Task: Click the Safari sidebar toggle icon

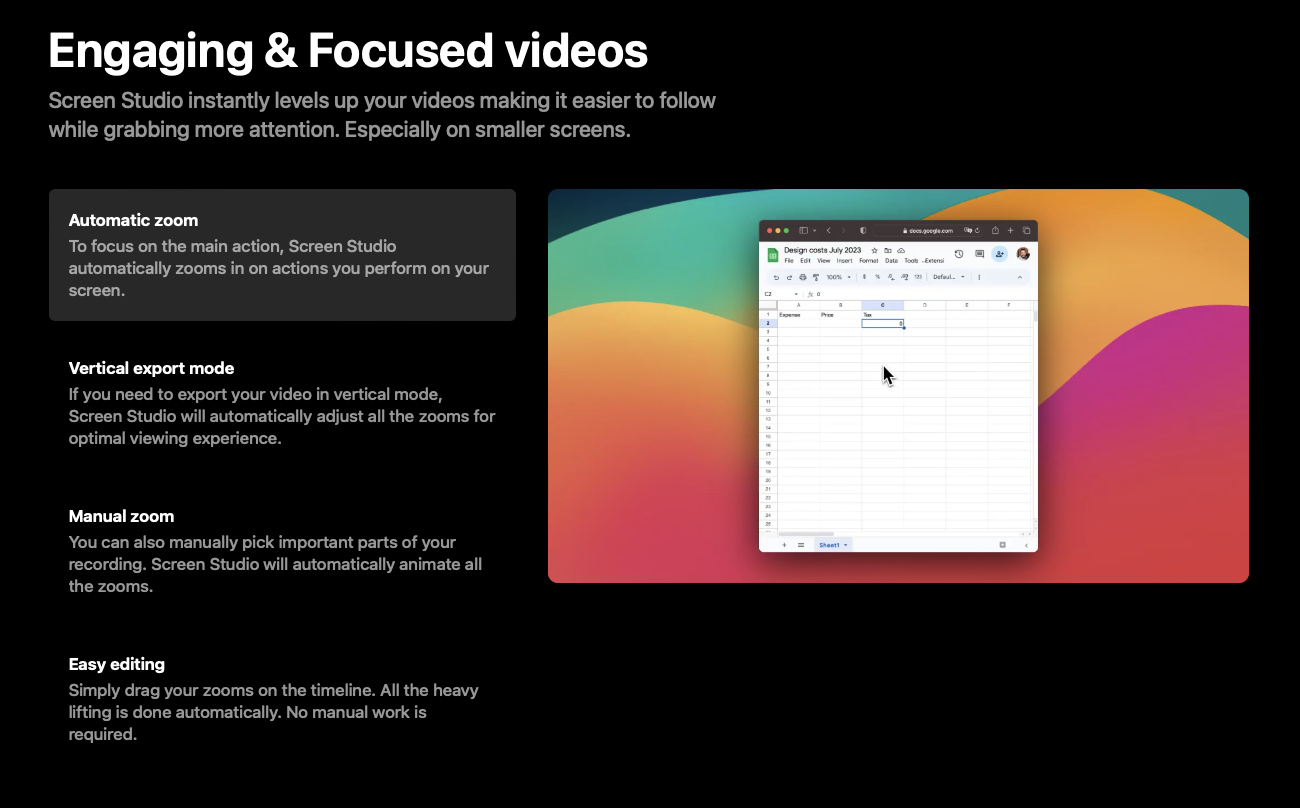Action: (803, 230)
